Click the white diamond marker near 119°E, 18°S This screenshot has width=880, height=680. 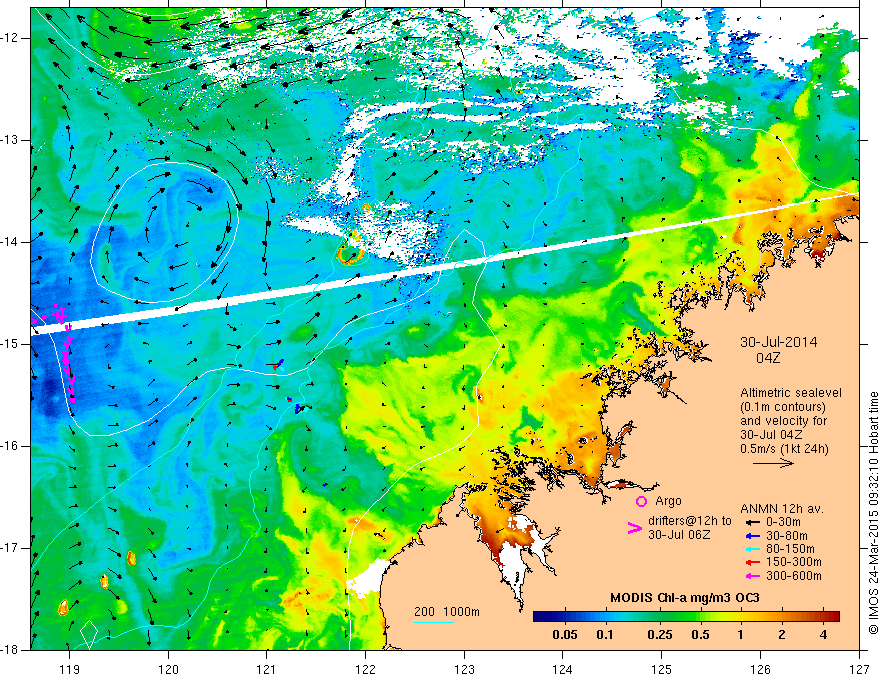click(x=89, y=633)
